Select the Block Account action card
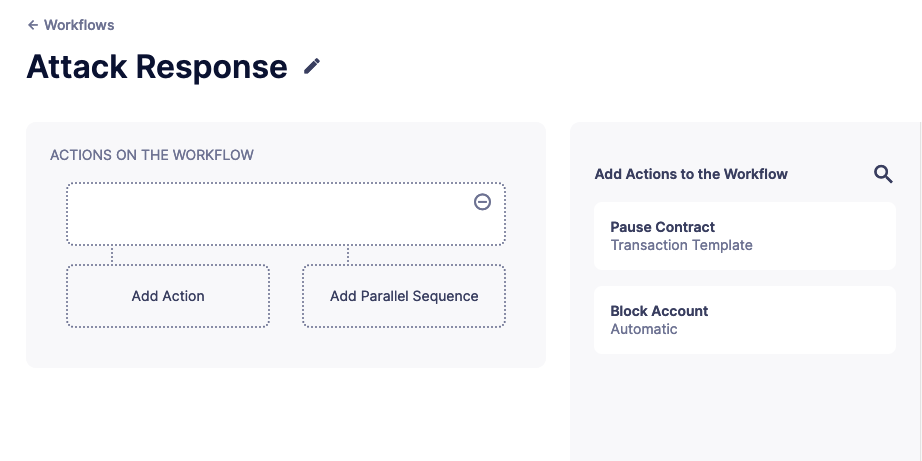Image resolution: width=922 pixels, height=461 pixels. coord(744,320)
